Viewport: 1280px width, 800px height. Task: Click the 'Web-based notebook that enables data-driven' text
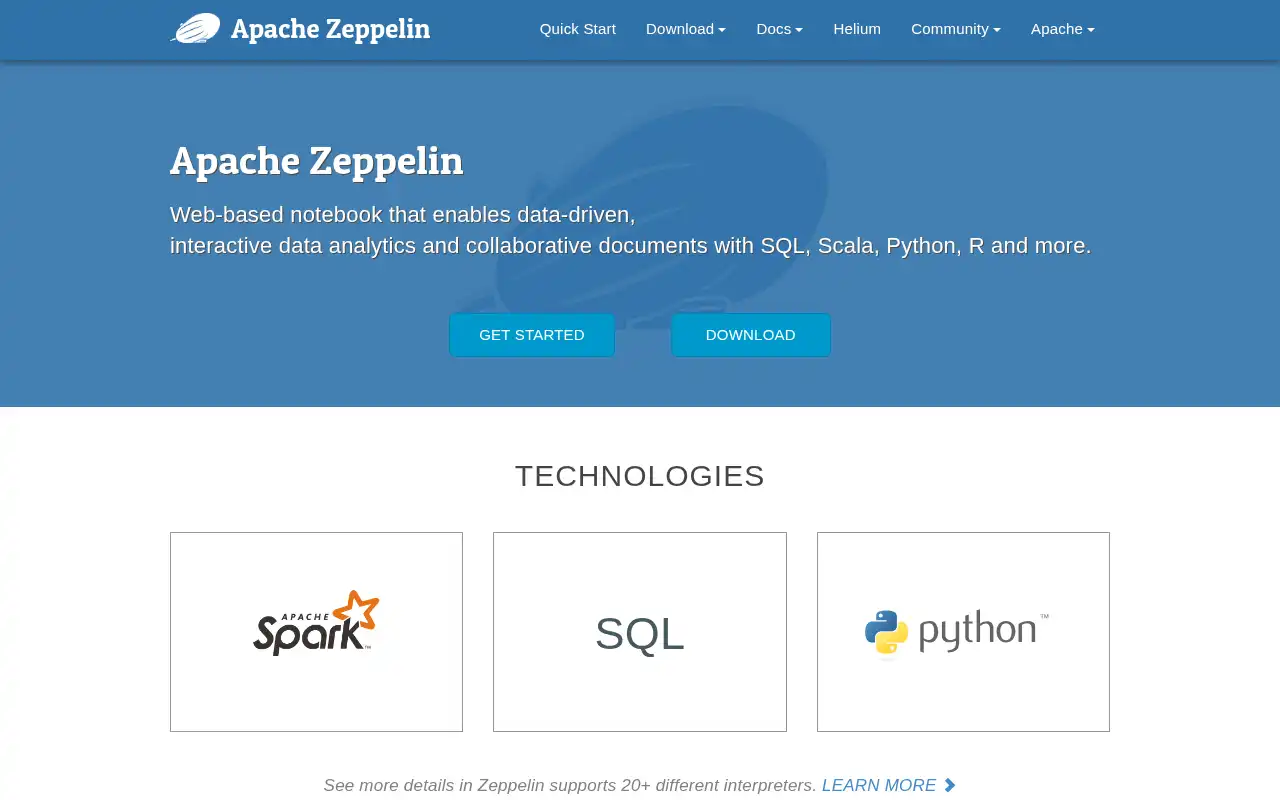coord(403,215)
